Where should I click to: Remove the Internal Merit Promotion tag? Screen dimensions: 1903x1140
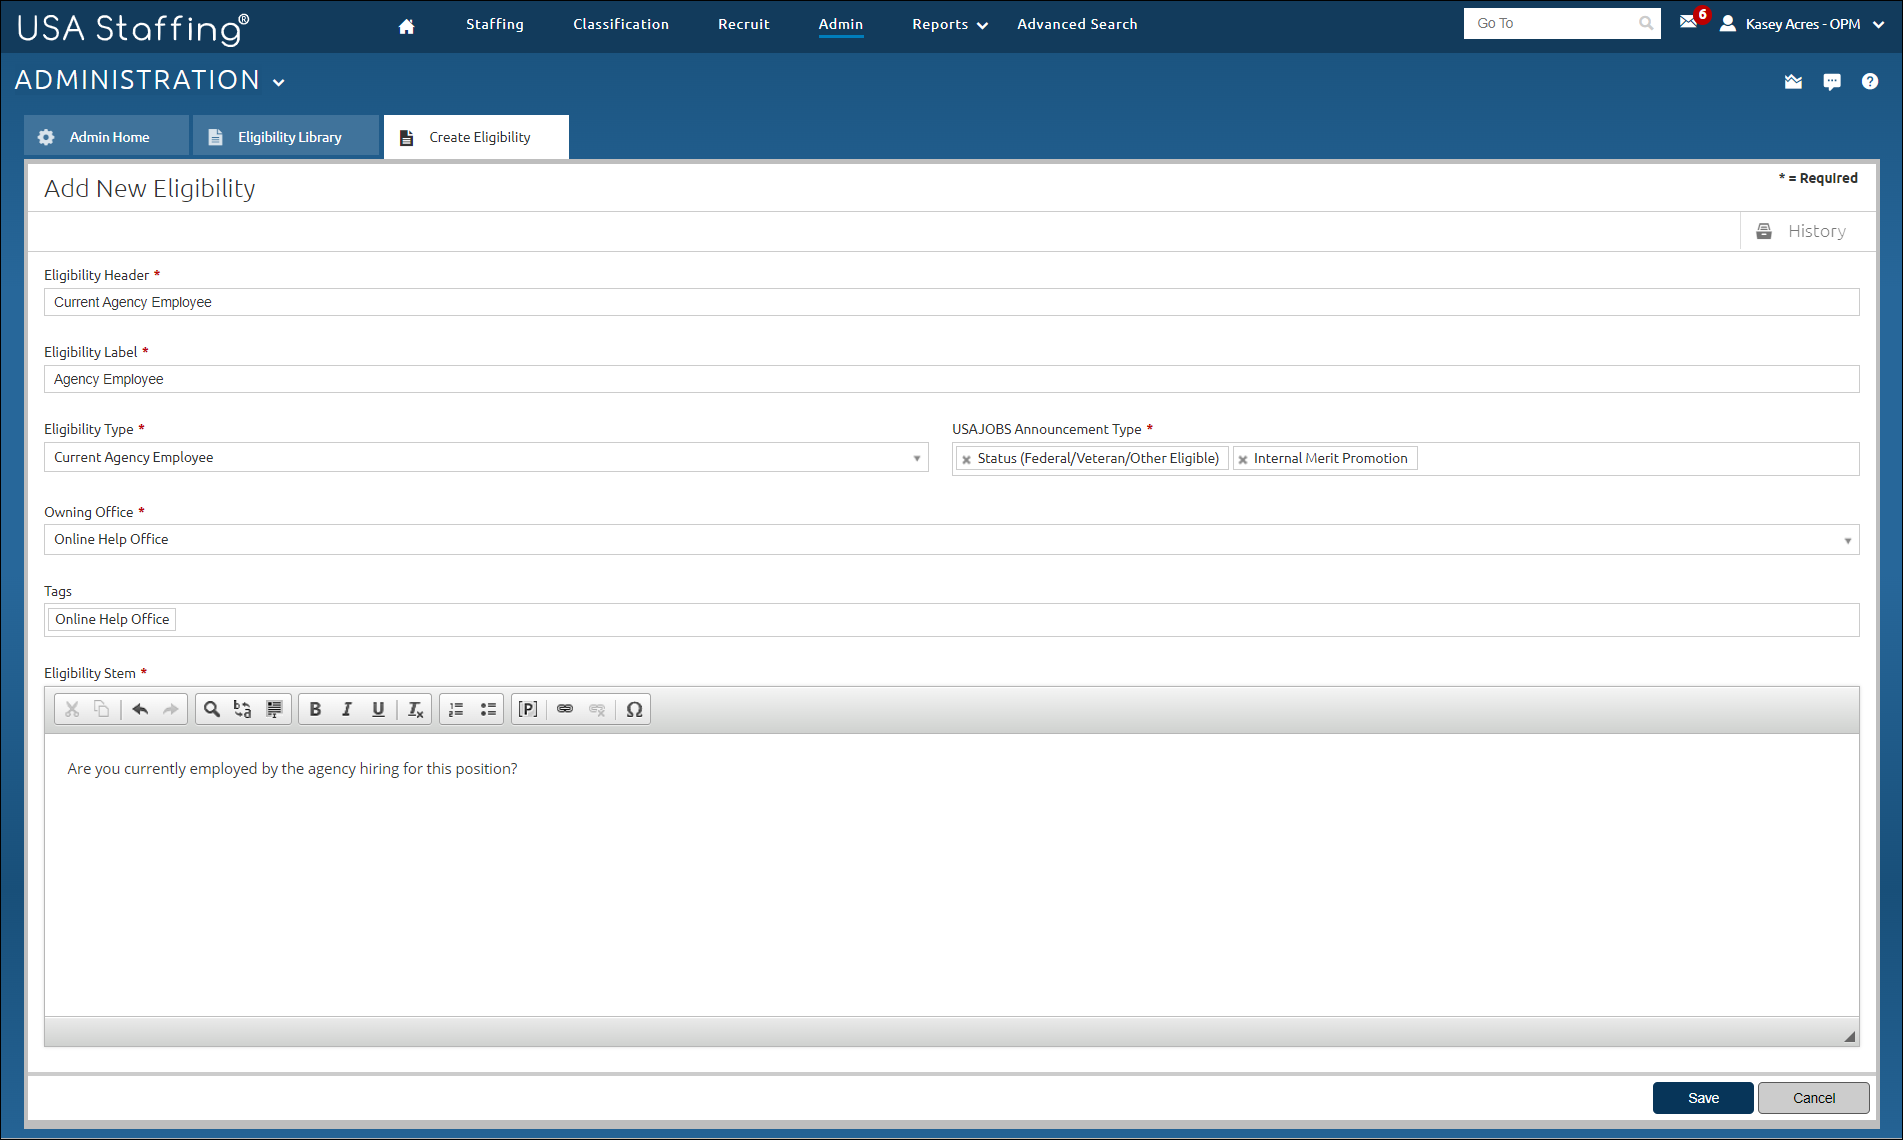pos(1243,460)
